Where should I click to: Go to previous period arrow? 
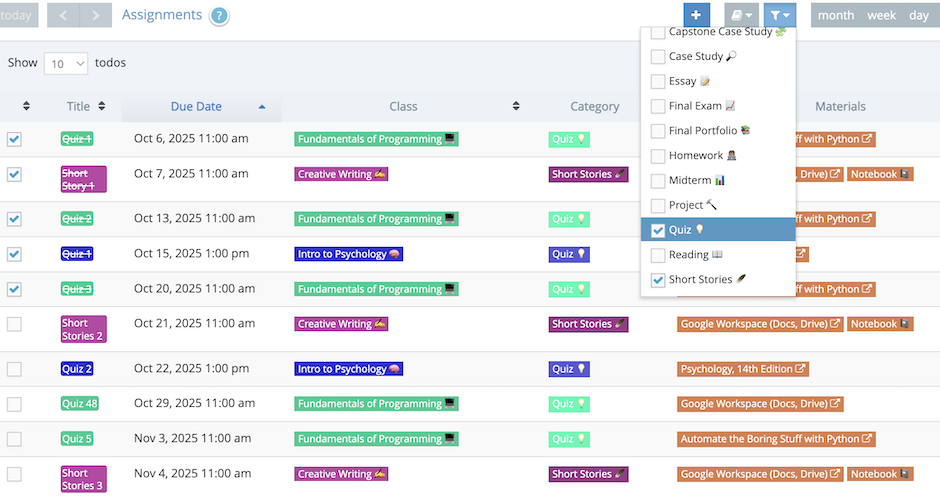tap(63, 15)
